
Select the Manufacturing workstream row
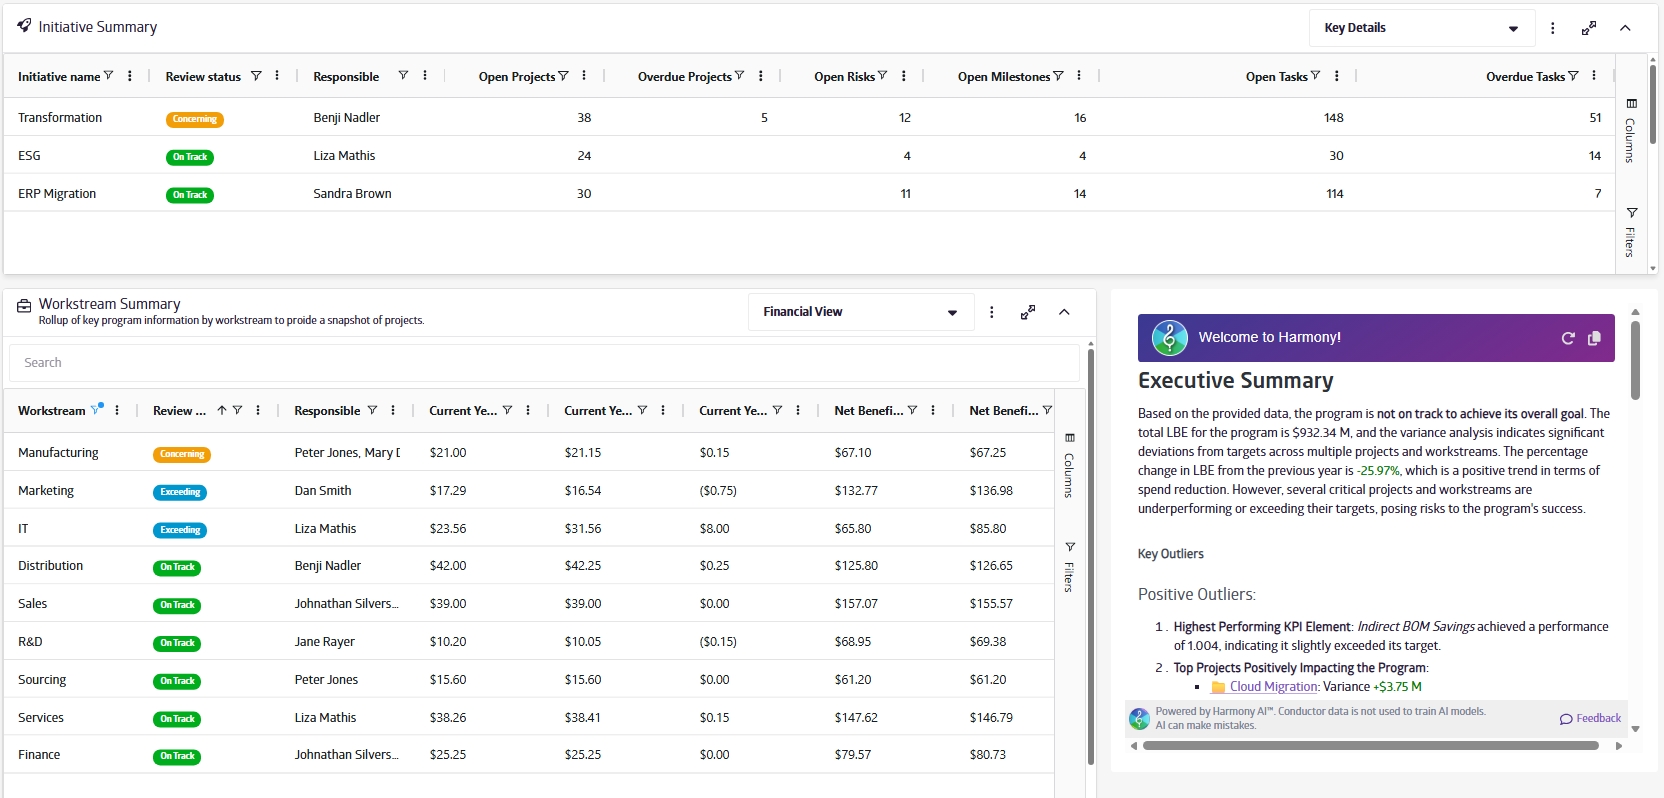529,452
